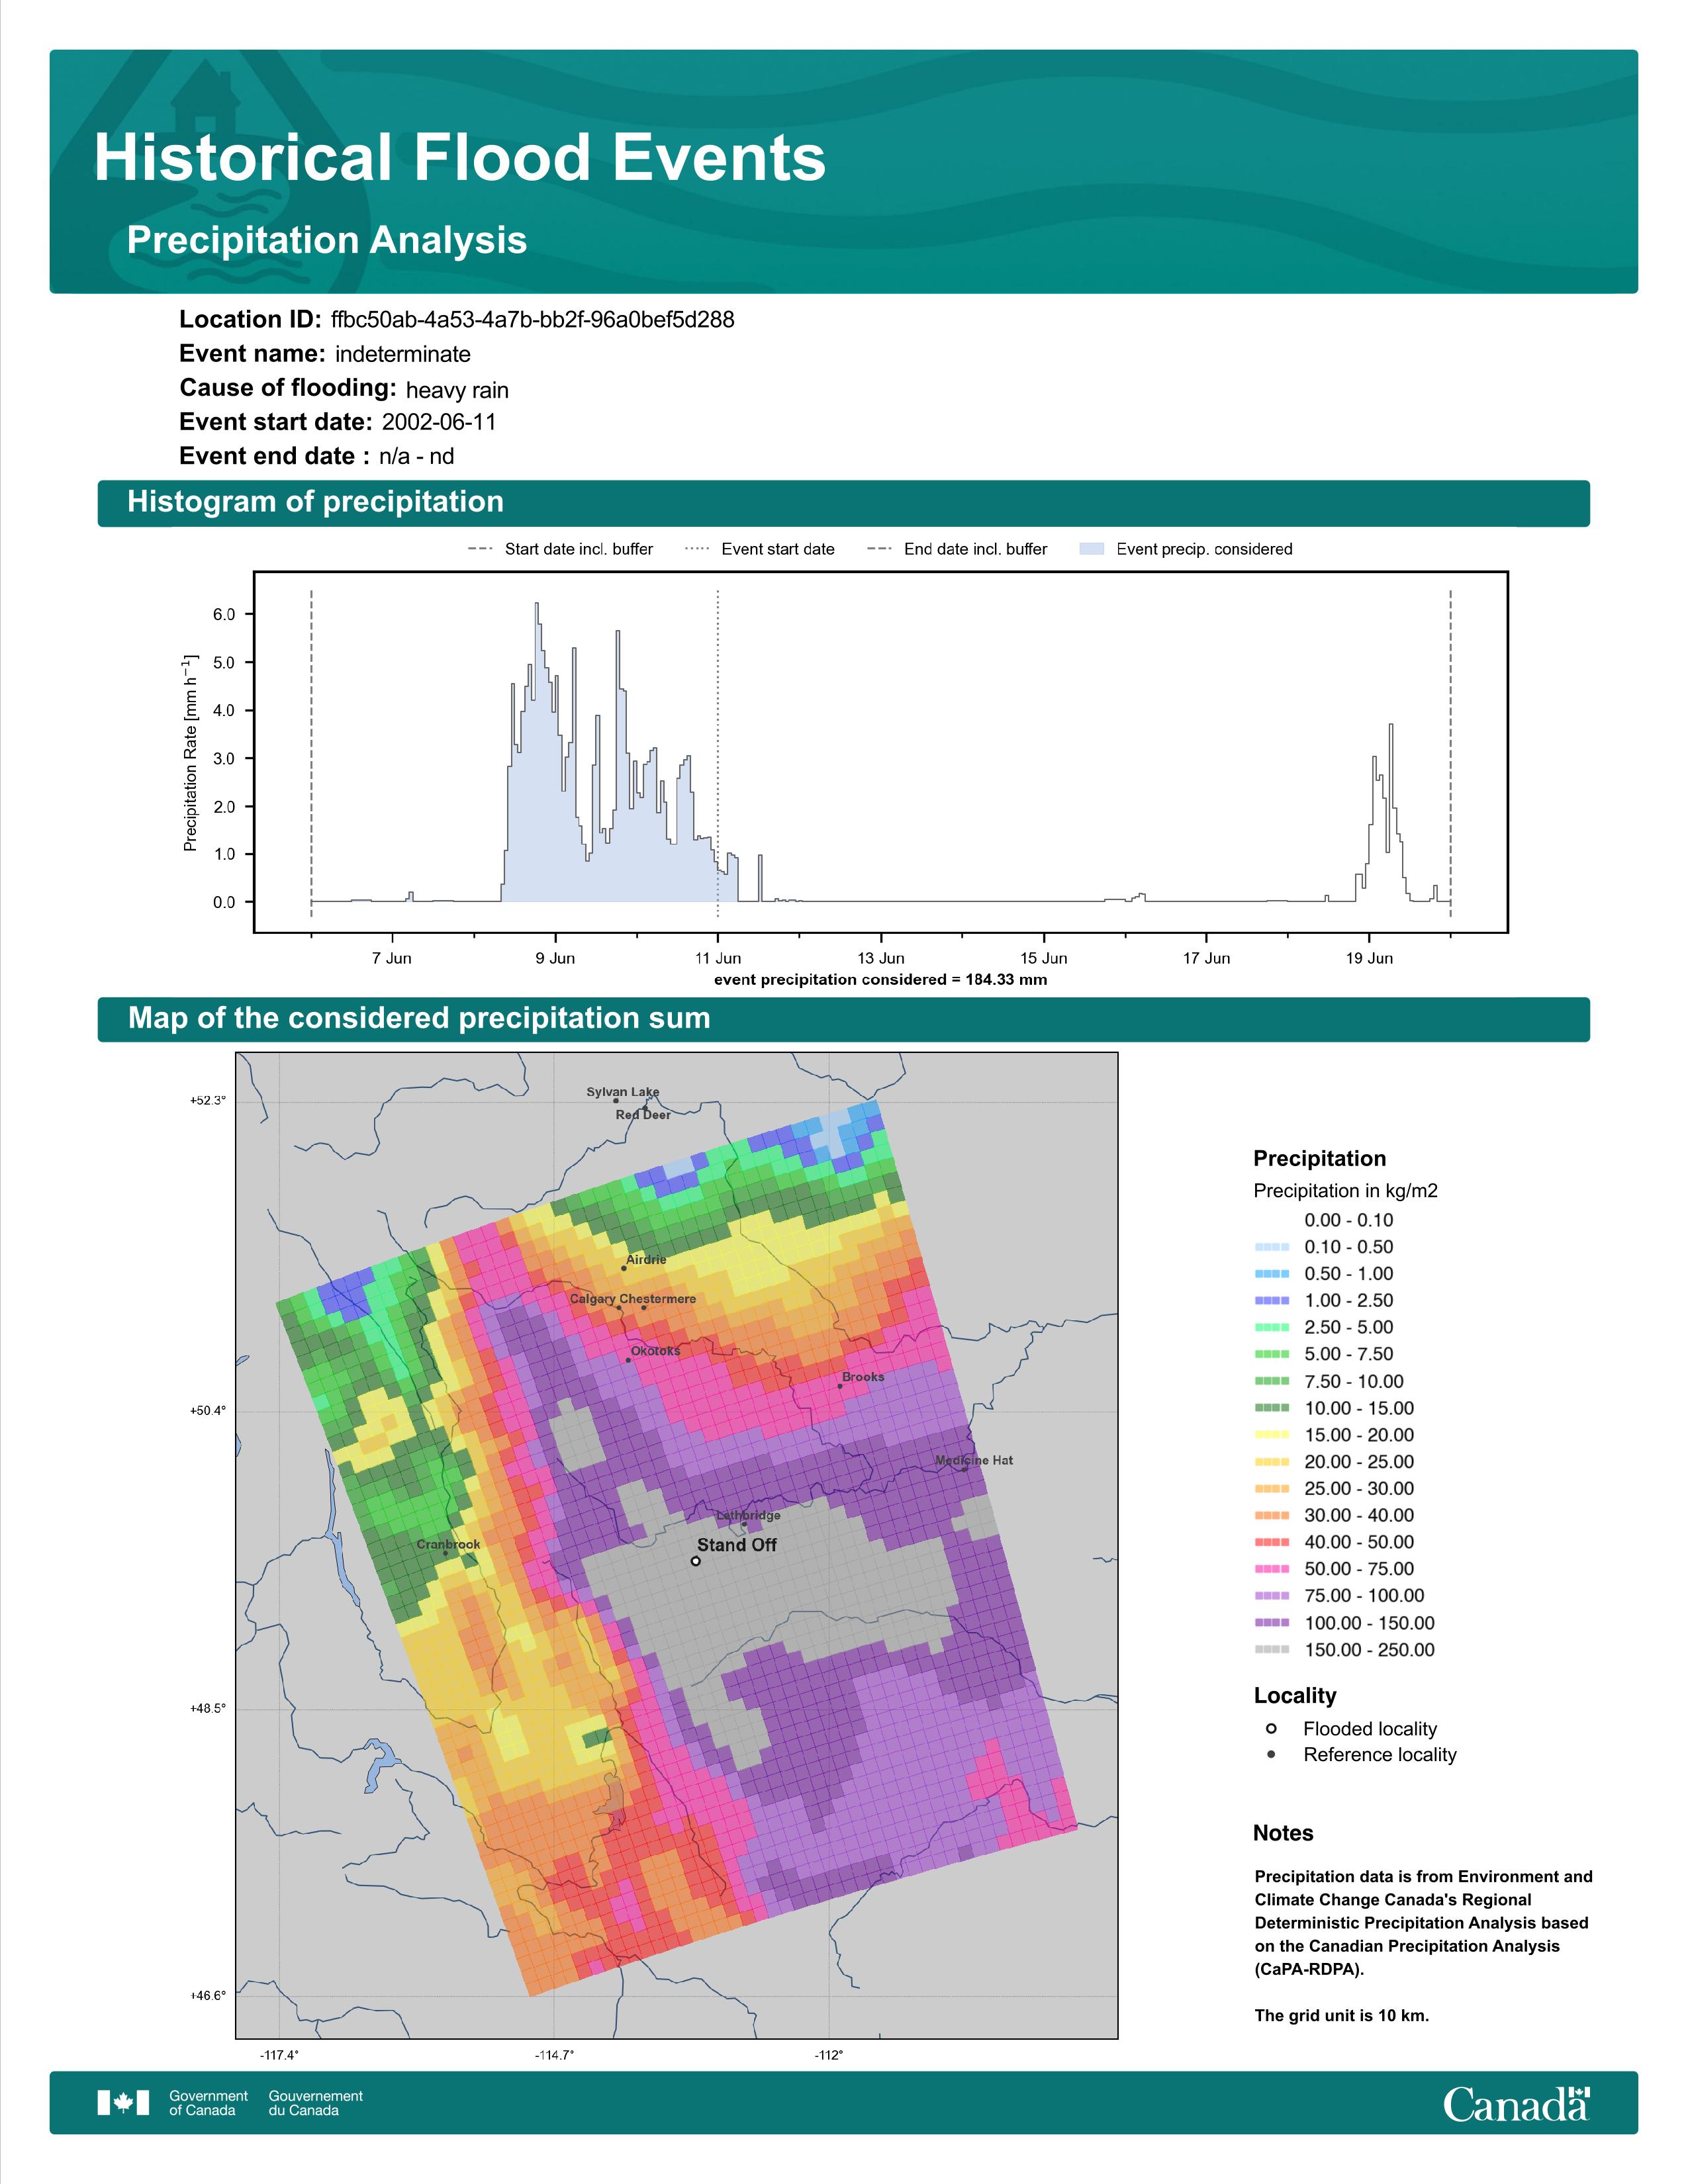Click the 'heavy rain' cause text
Screen dimensions: 1688x2184
pyautogui.click(x=457, y=390)
